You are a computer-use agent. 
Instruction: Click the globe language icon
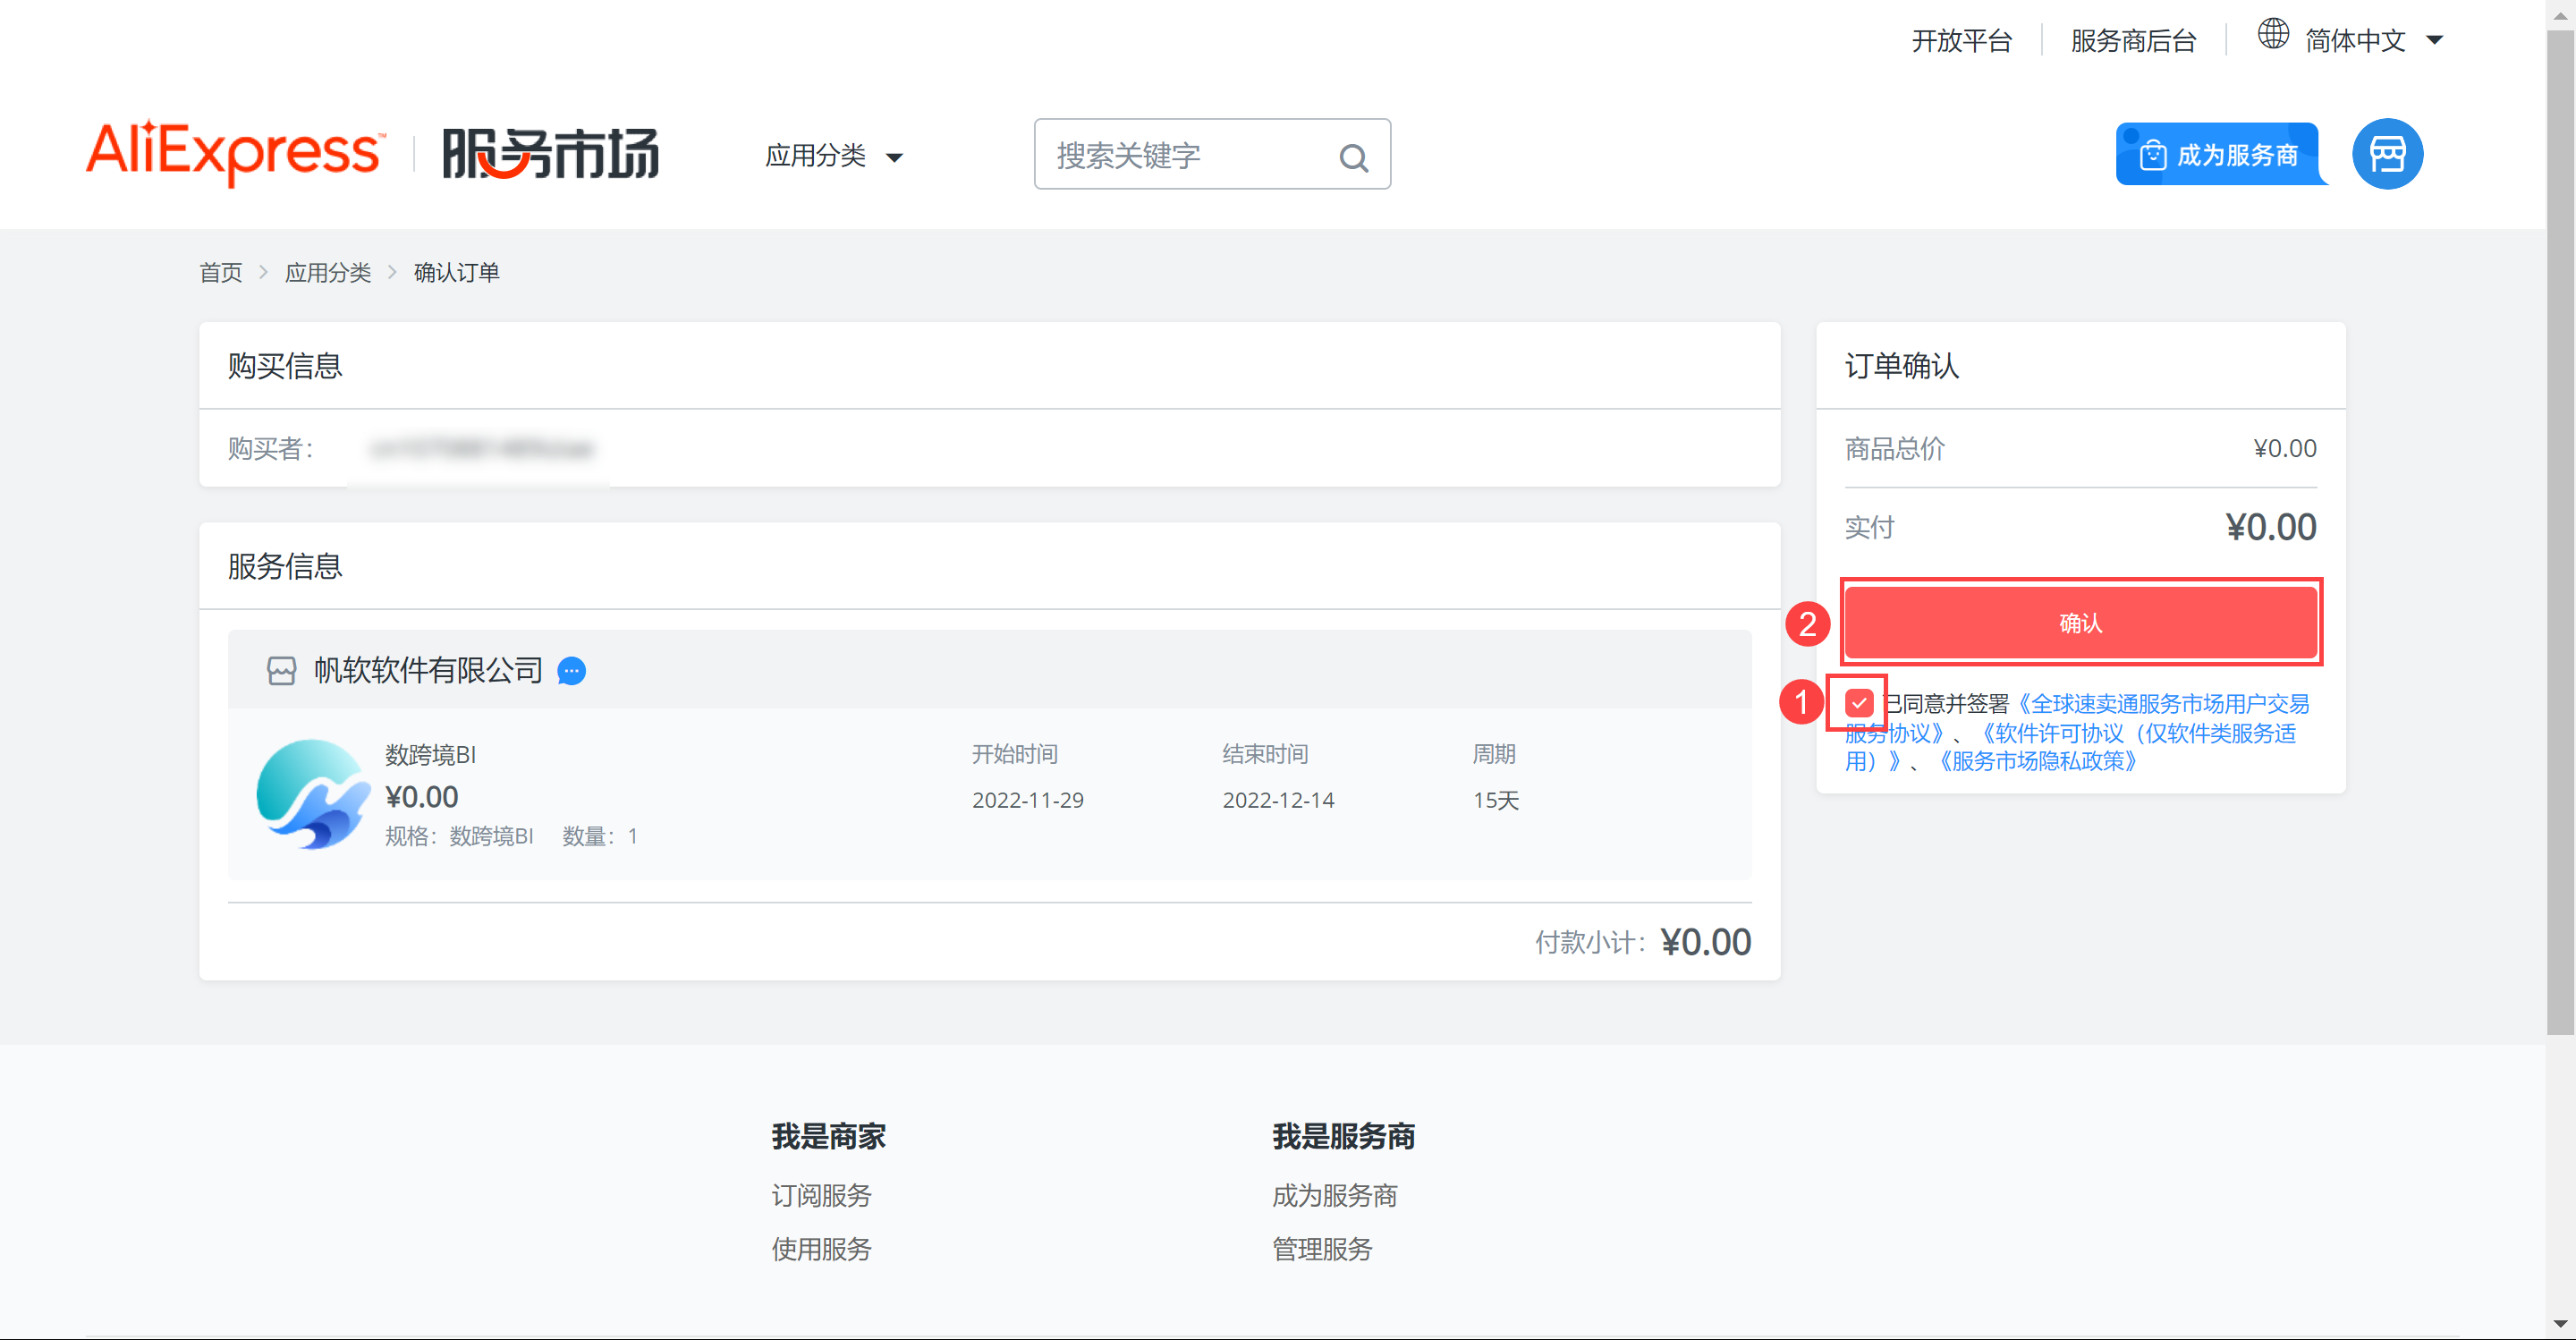pos(2273,34)
